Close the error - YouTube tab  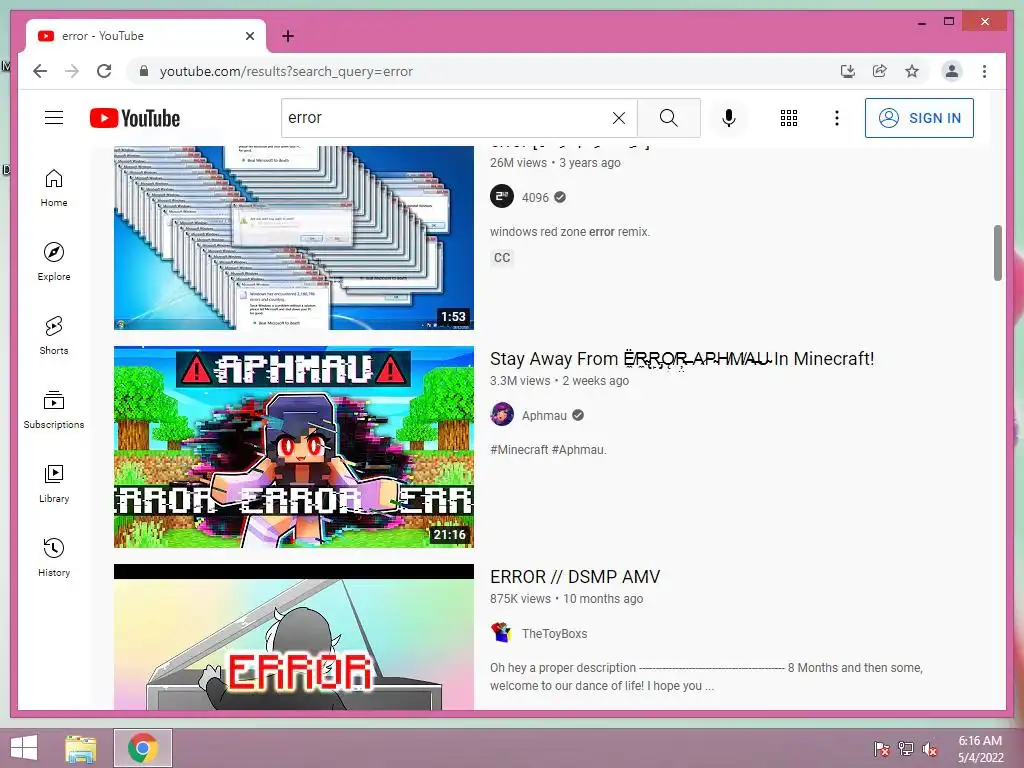tap(249, 36)
